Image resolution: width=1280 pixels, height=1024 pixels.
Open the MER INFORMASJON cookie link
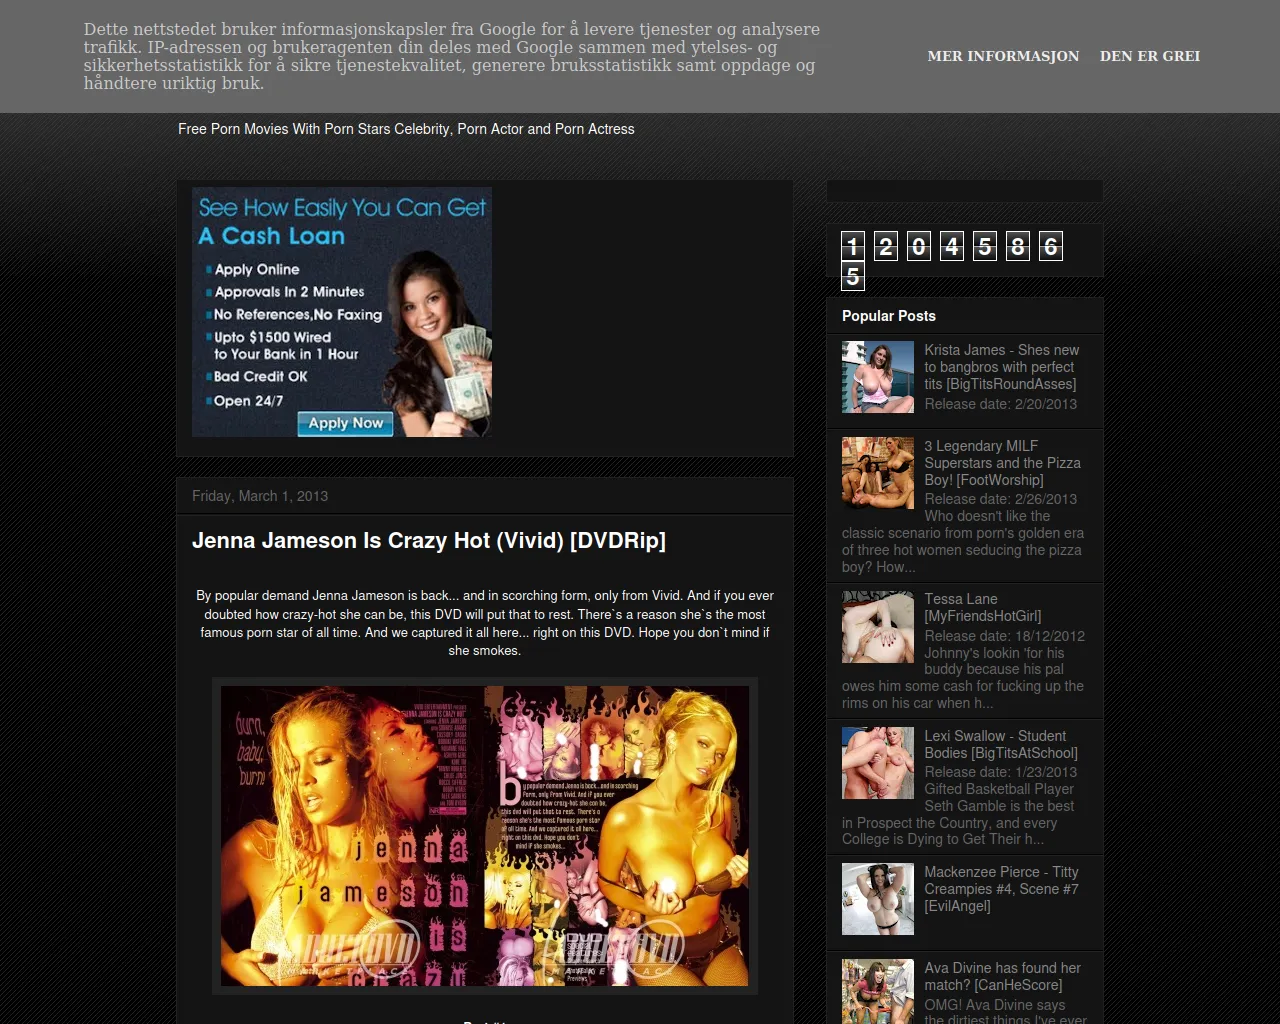[x=1003, y=56]
